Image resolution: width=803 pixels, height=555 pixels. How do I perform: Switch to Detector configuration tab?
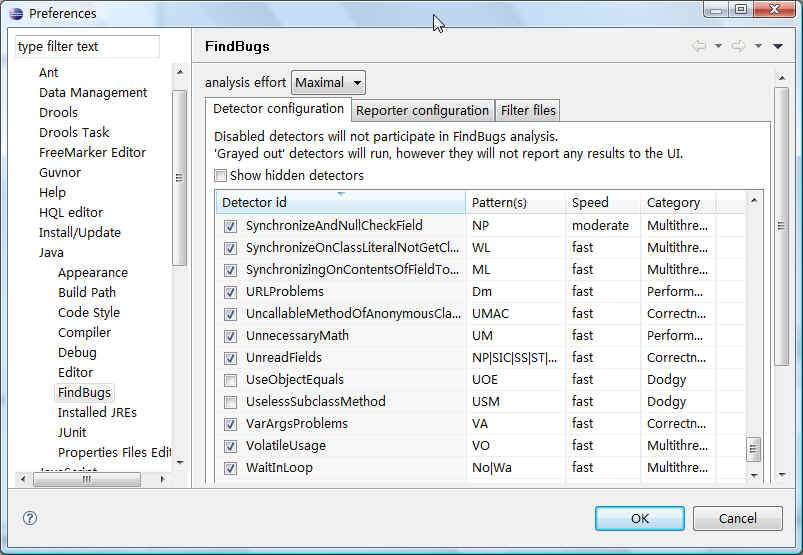click(279, 109)
